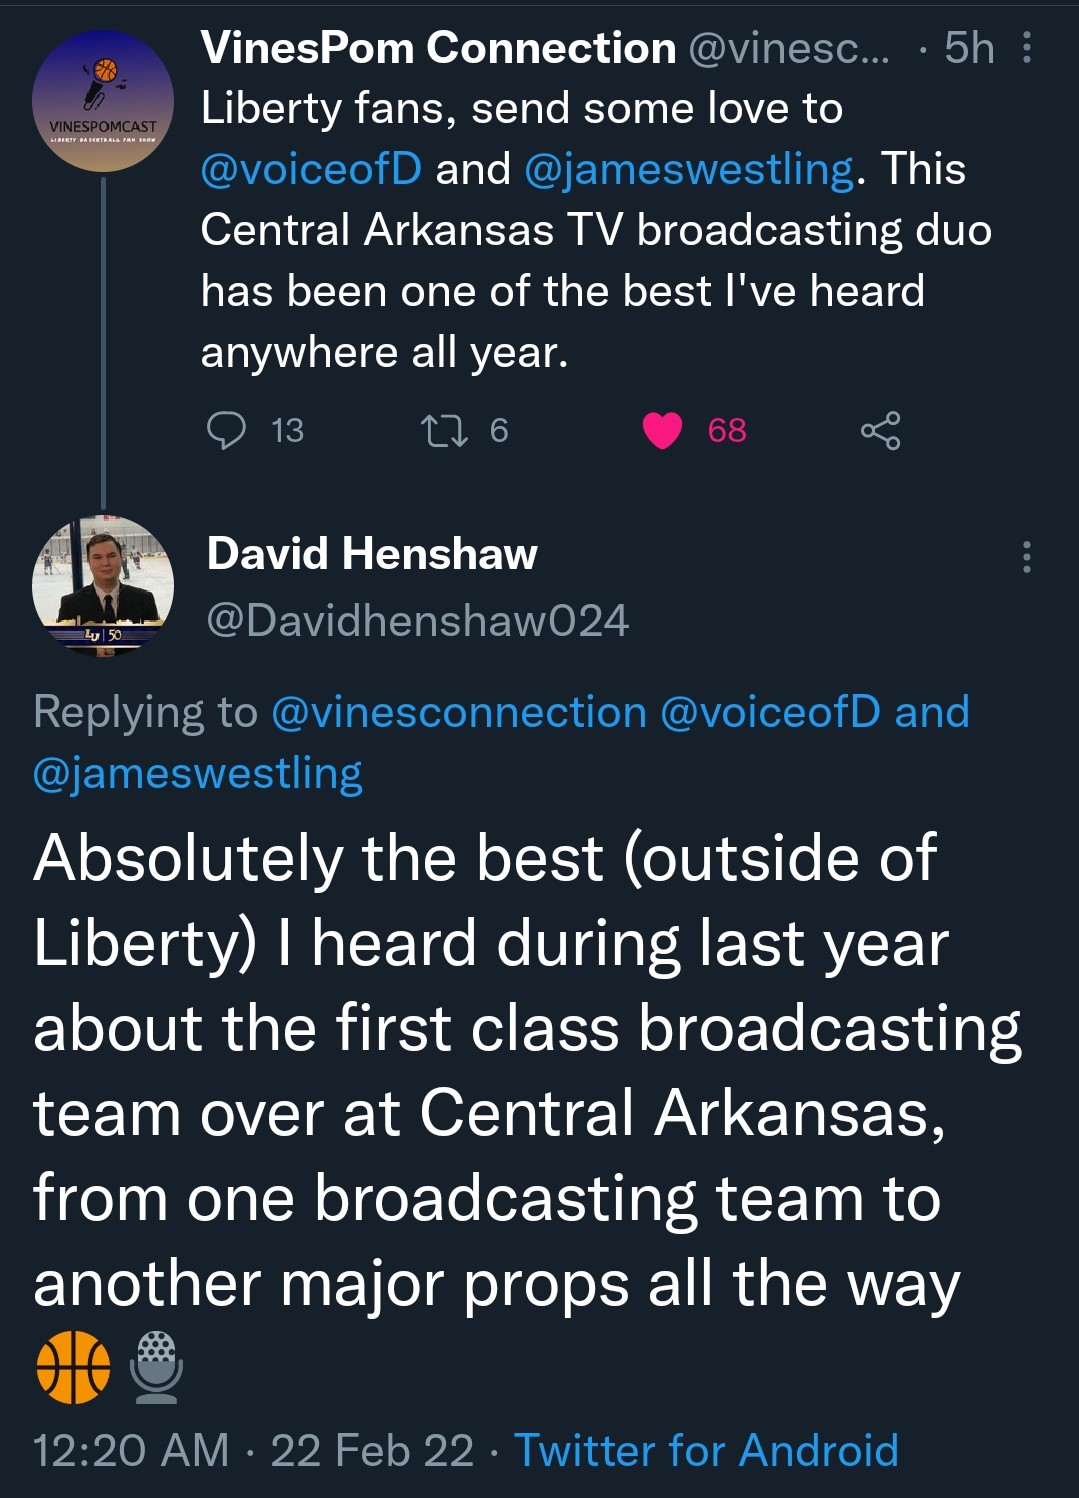Unlike the tweet via the pink heart
This screenshot has width=1079, height=1498.
(662, 431)
